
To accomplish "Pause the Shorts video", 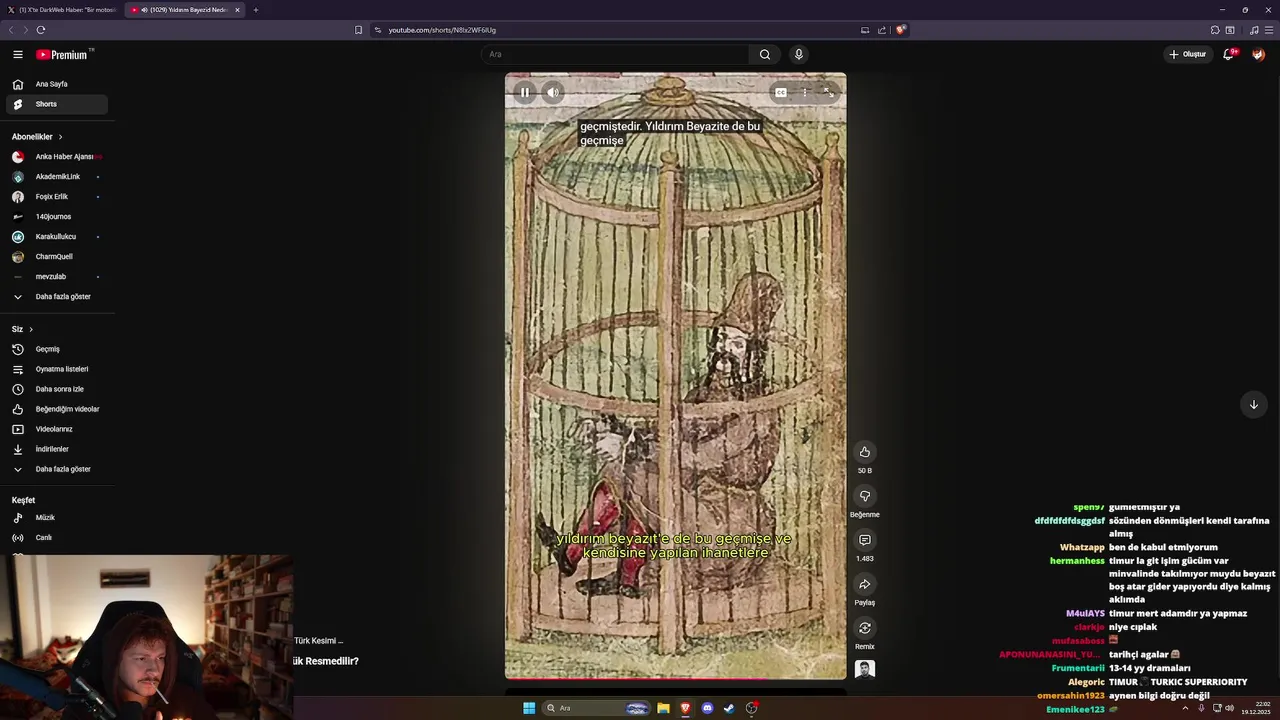I will tap(525, 92).
